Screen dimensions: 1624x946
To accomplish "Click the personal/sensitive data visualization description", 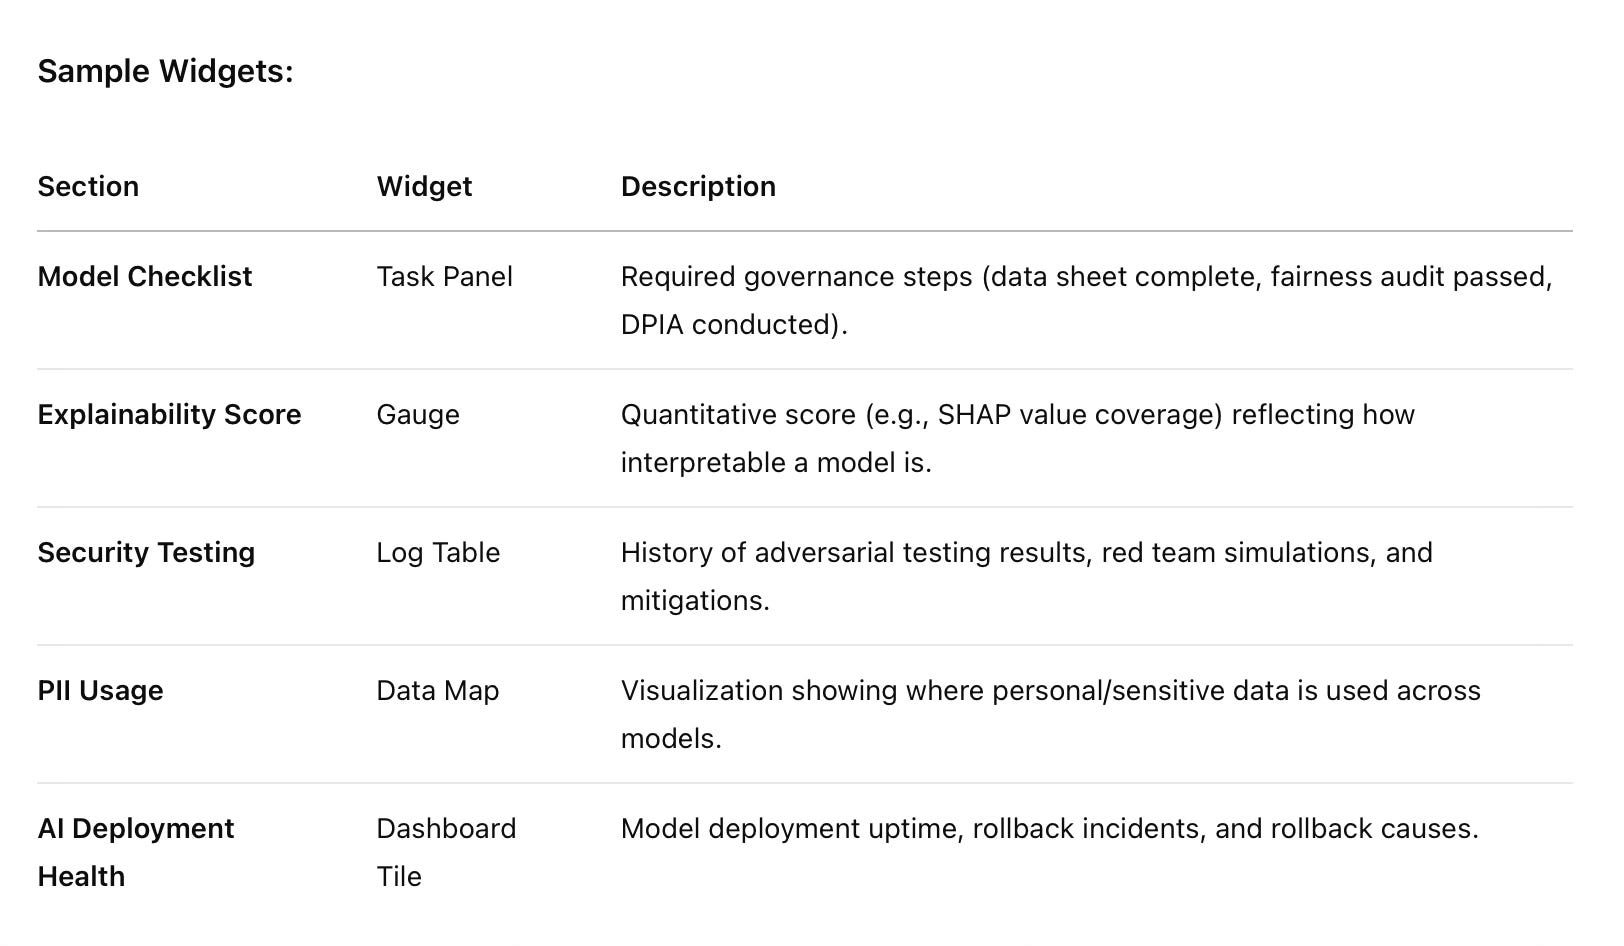I will 1050,714.
